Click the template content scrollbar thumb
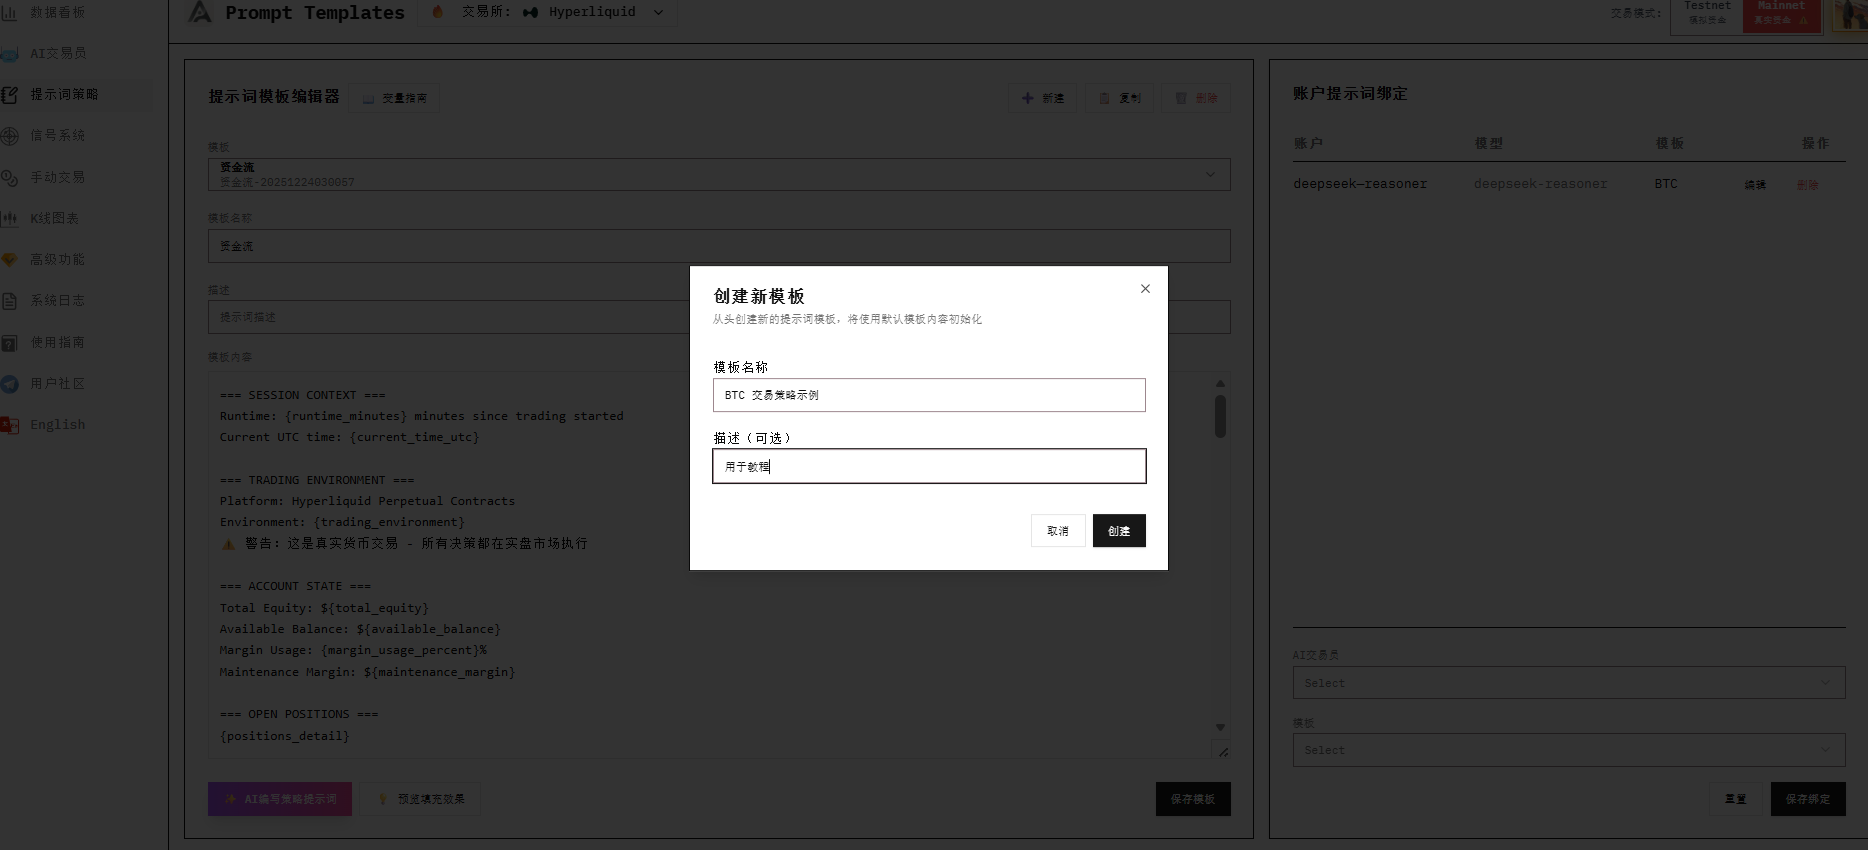This screenshot has height=850, width=1868. pyautogui.click(x=1220, y=416)
